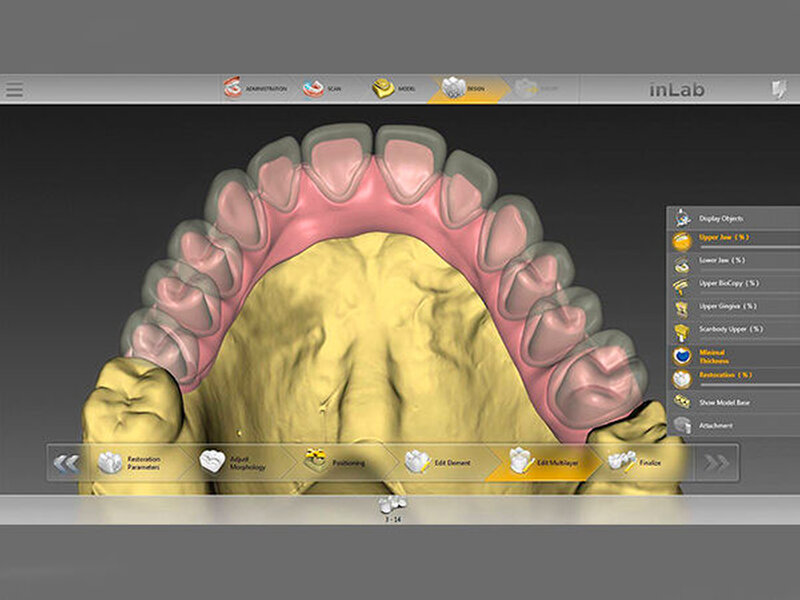This screenshot has height=600, width=800.
Task: Toggle Lower Jaw display
Action: pos(682,262)
